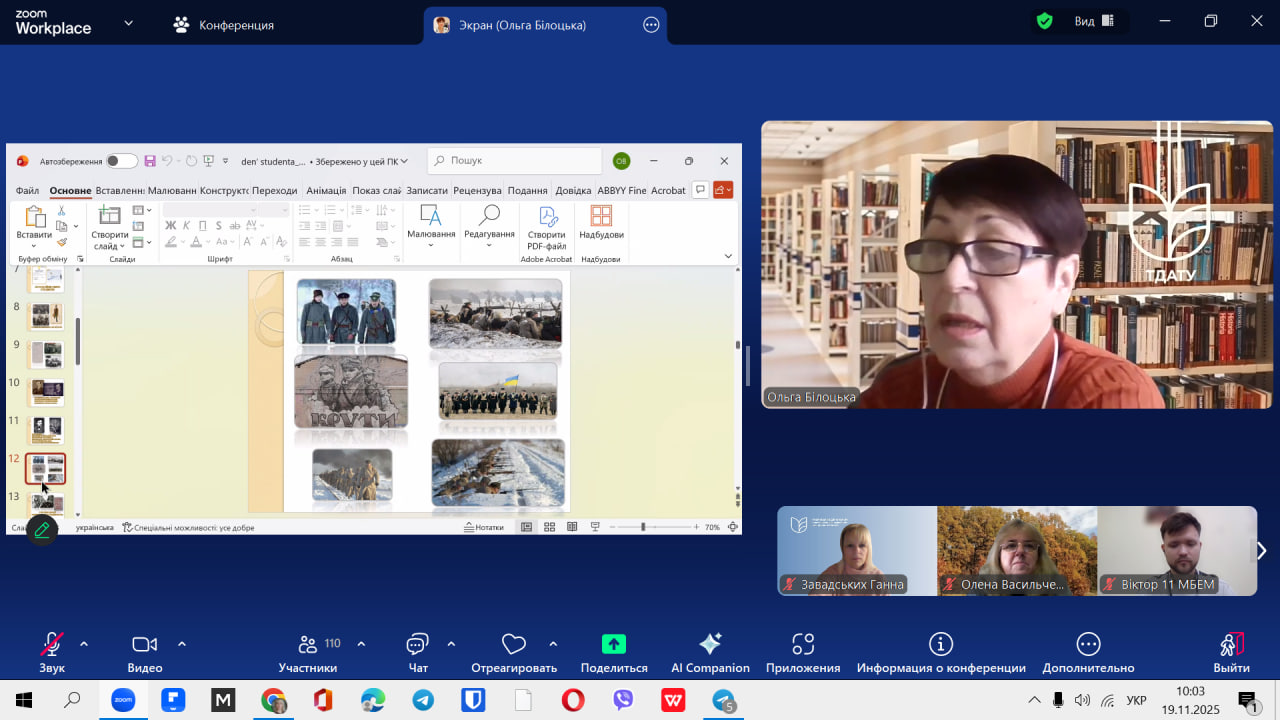Unmute the microphone in Zoom

(52, 645)
